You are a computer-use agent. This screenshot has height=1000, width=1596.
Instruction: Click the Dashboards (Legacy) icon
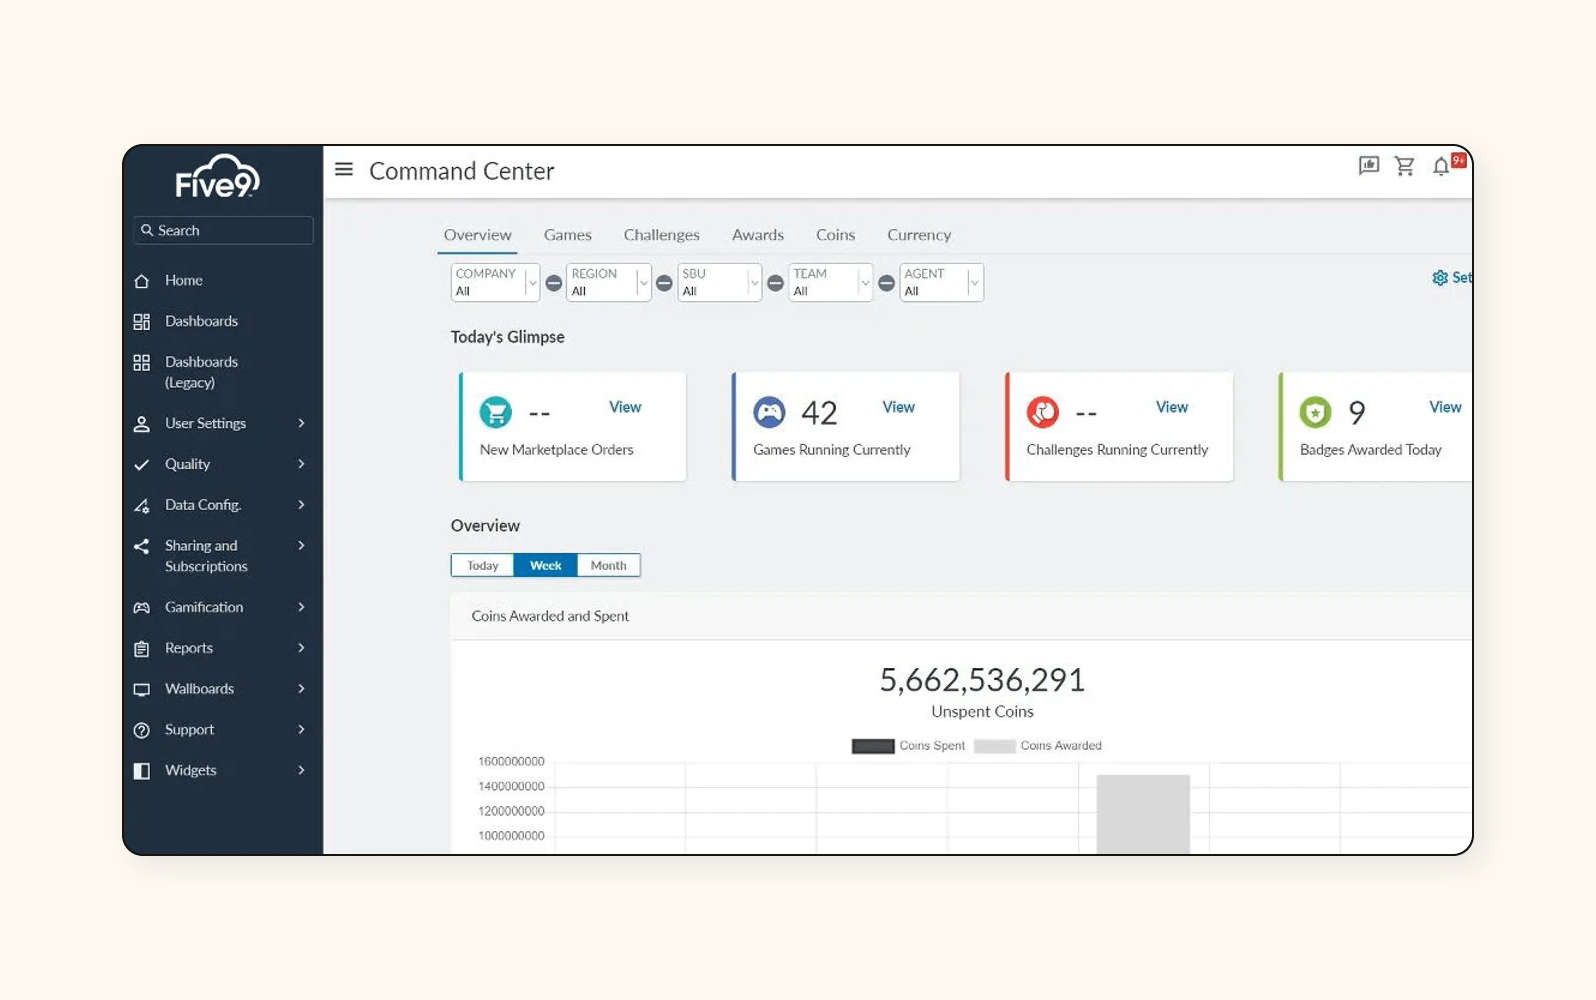(142, 362)
